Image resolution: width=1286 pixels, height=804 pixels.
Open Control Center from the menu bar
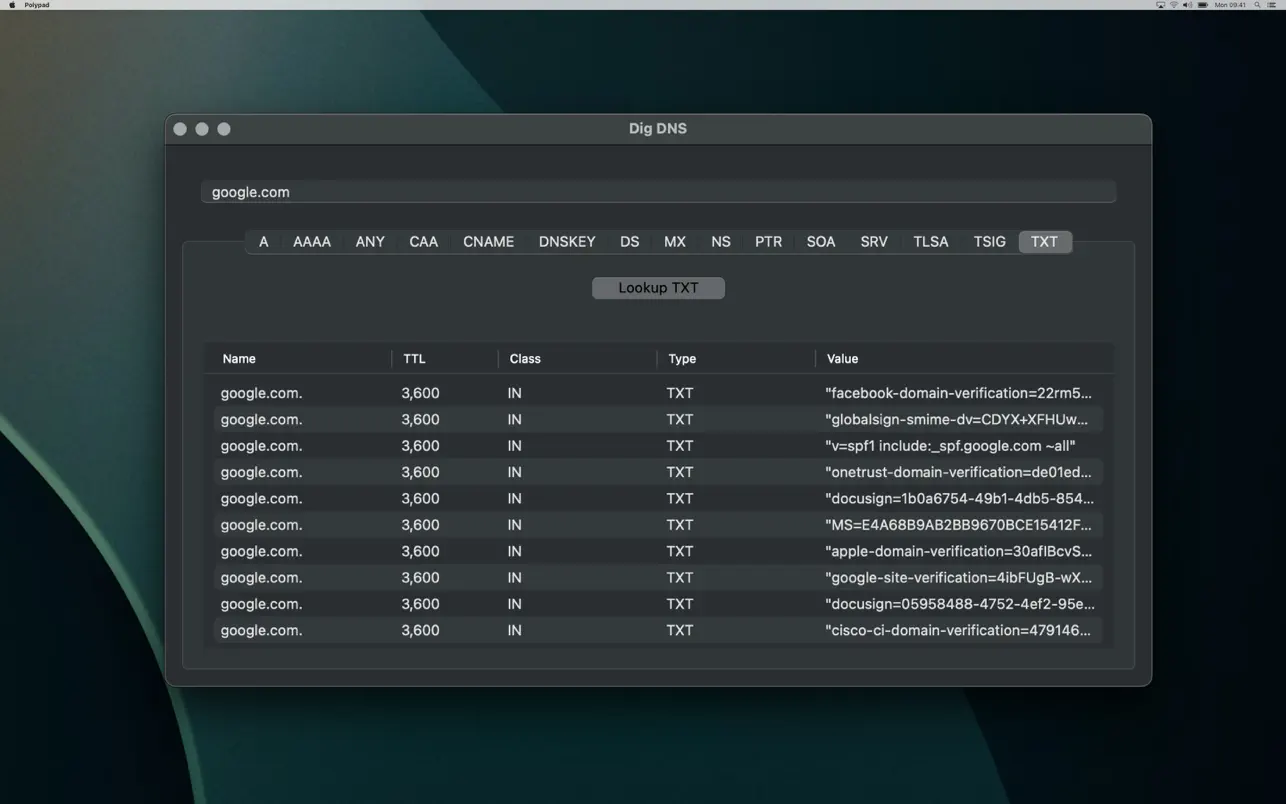[1271, 4]
